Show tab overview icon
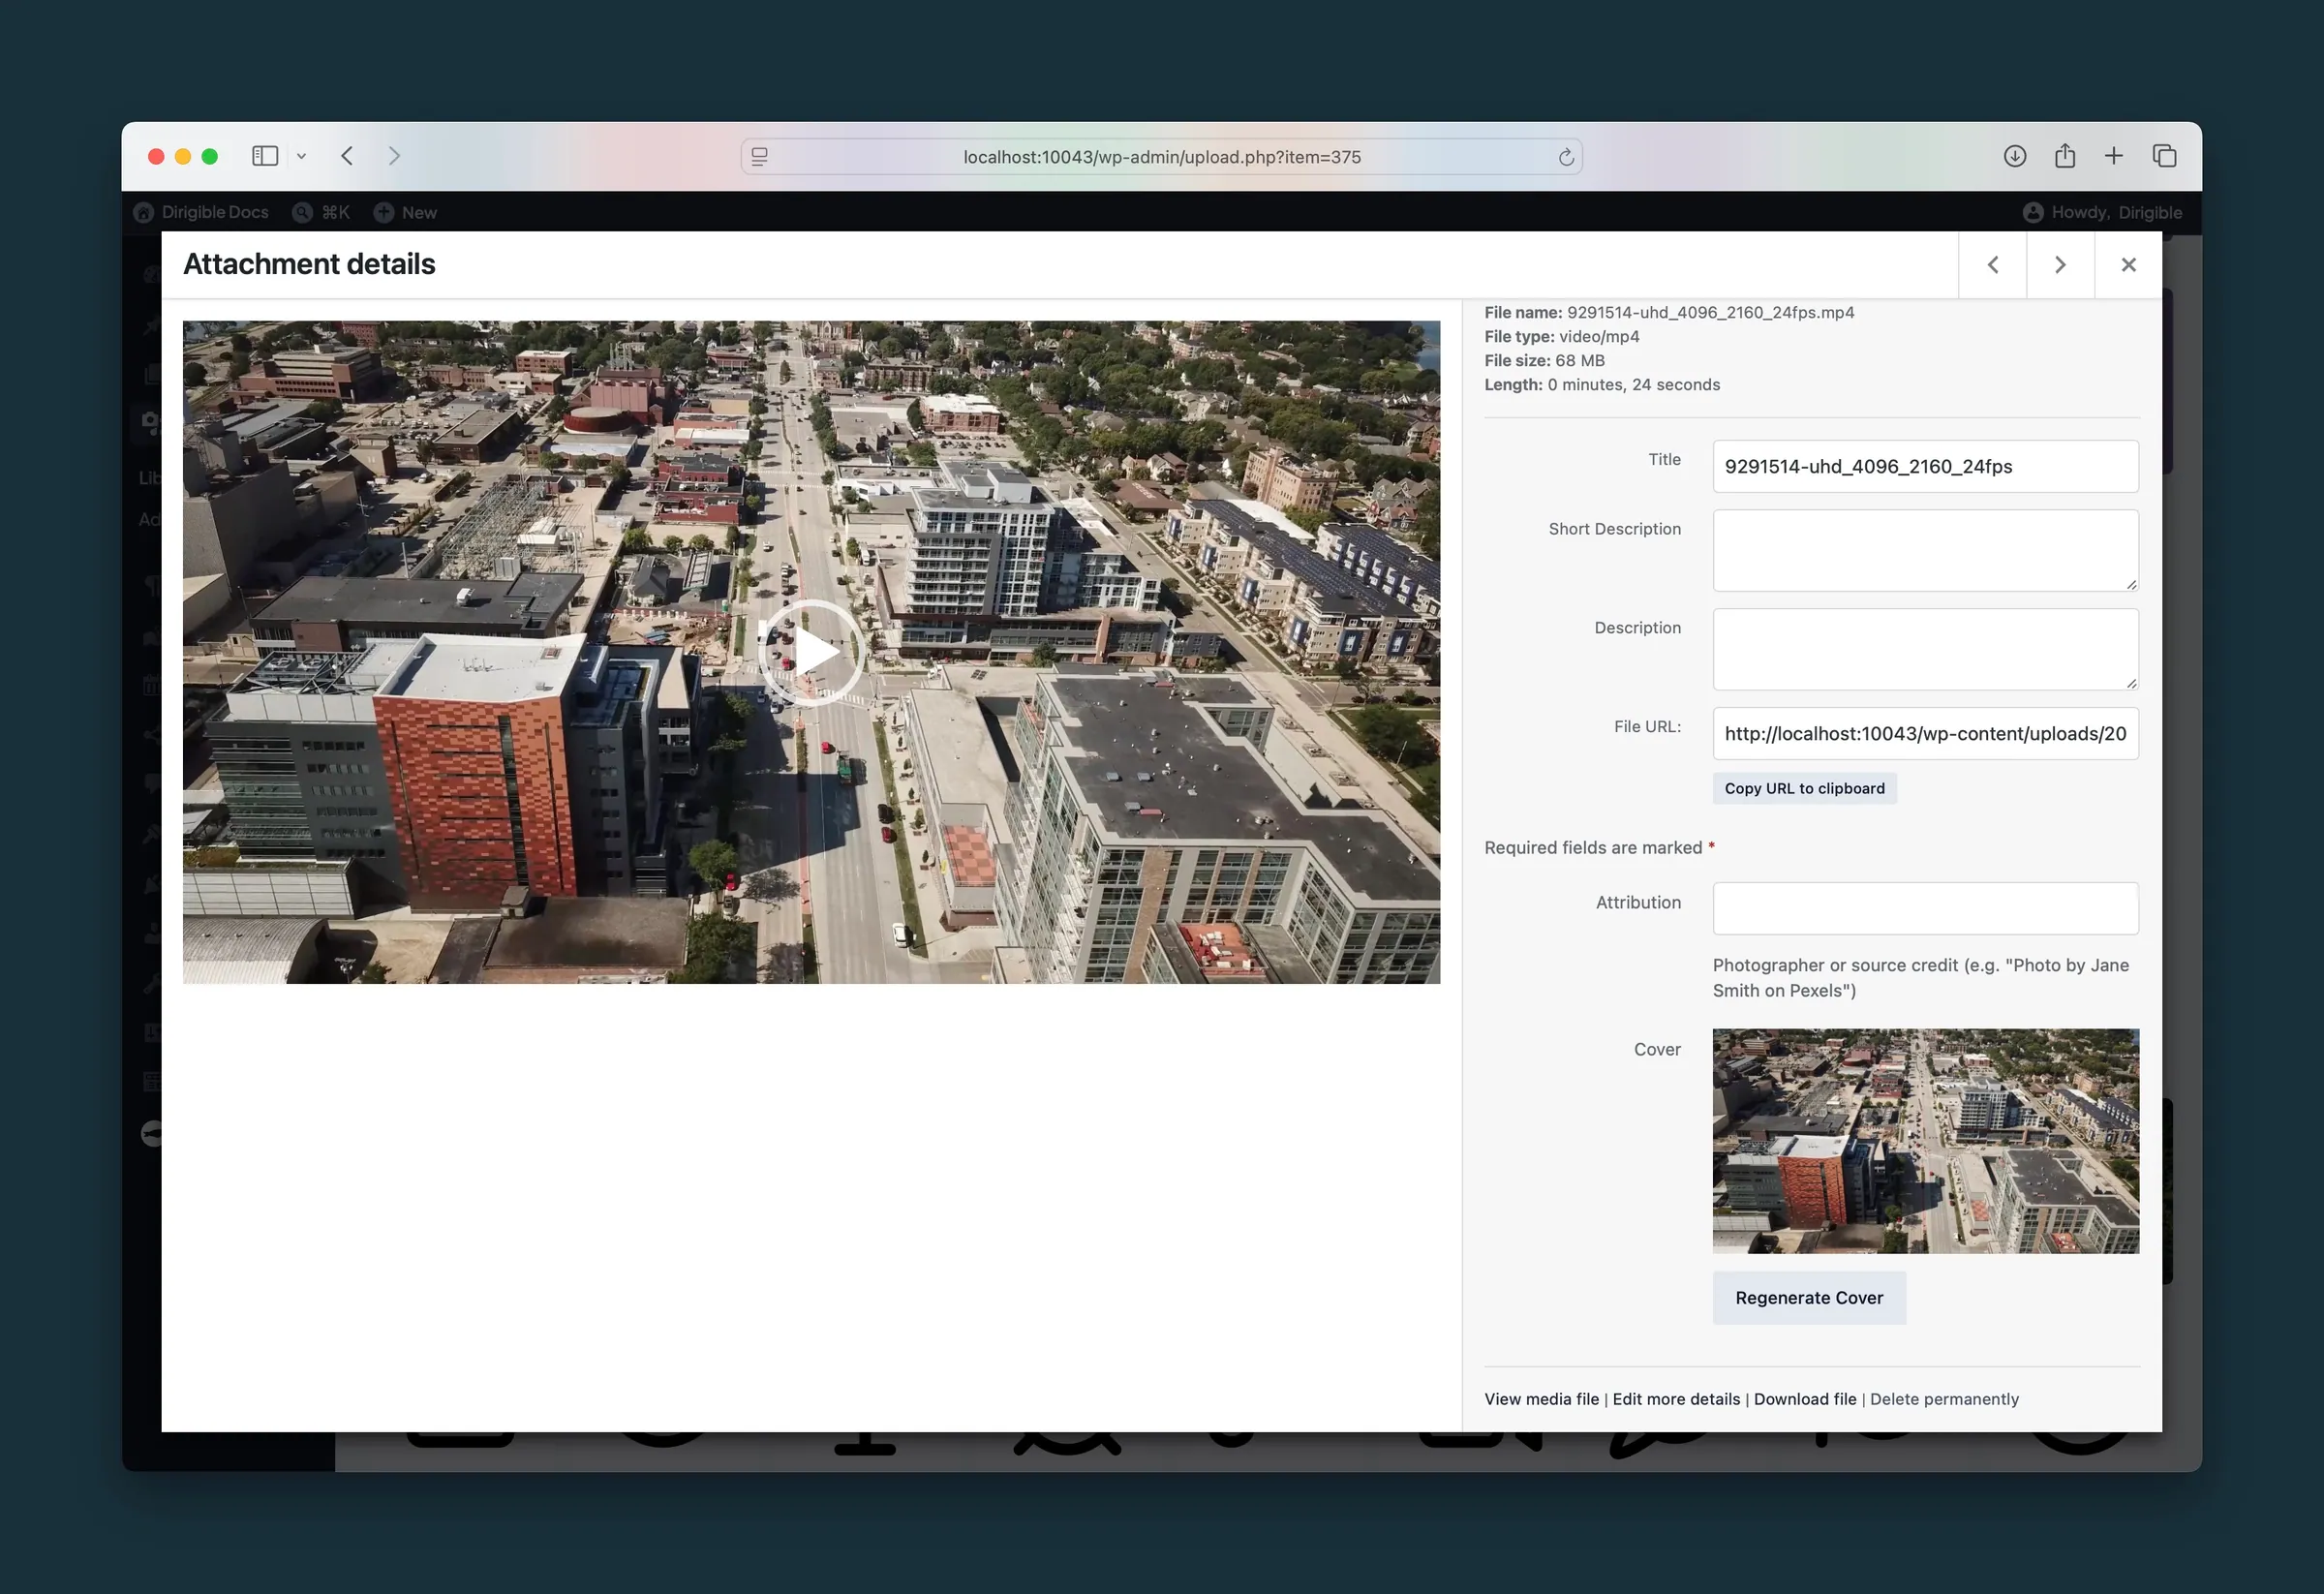 2164,156
